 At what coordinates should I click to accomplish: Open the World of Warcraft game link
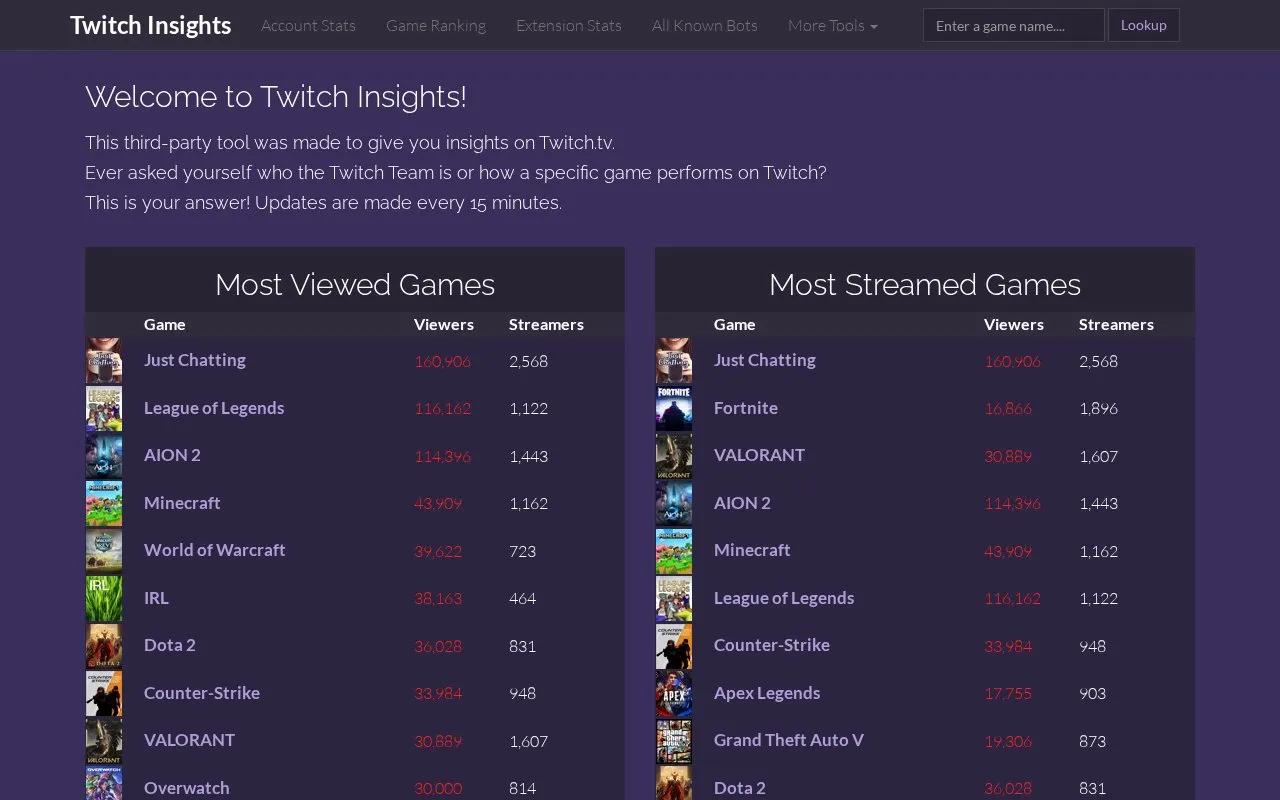(215, 550)
